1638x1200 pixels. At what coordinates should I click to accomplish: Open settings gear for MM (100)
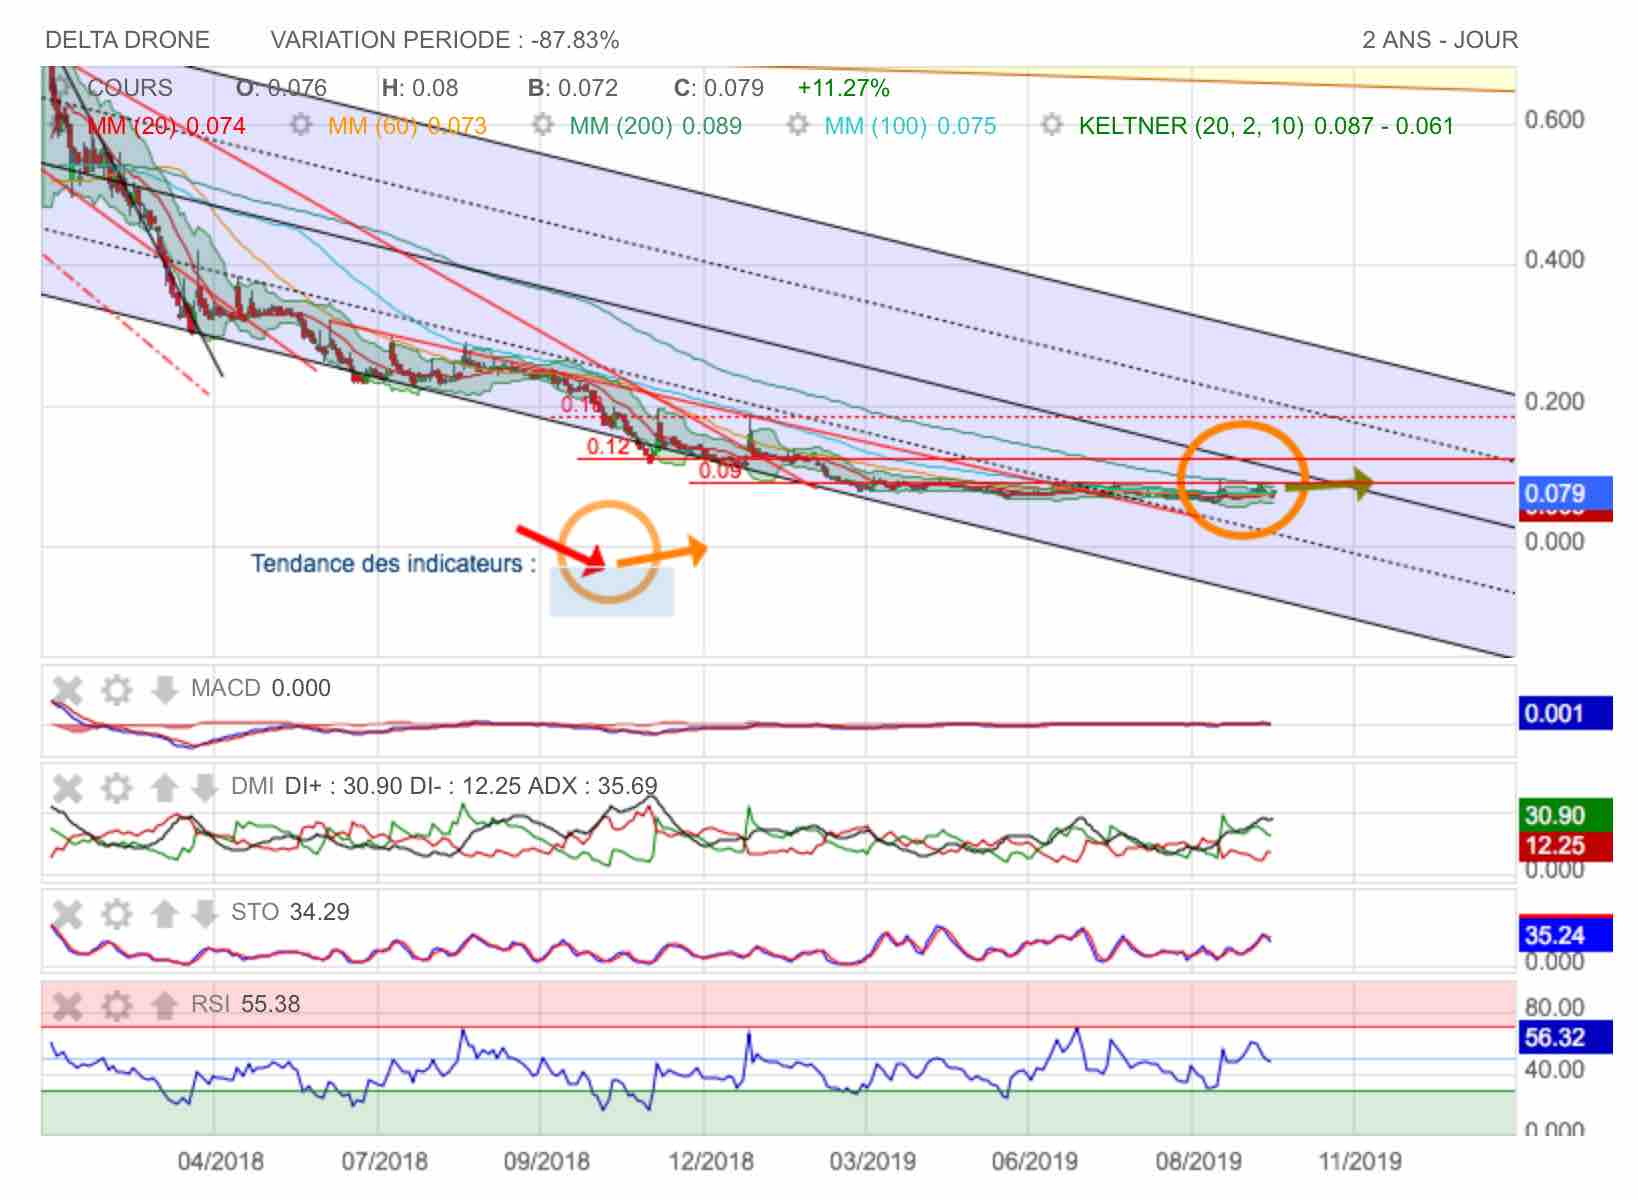797,126
